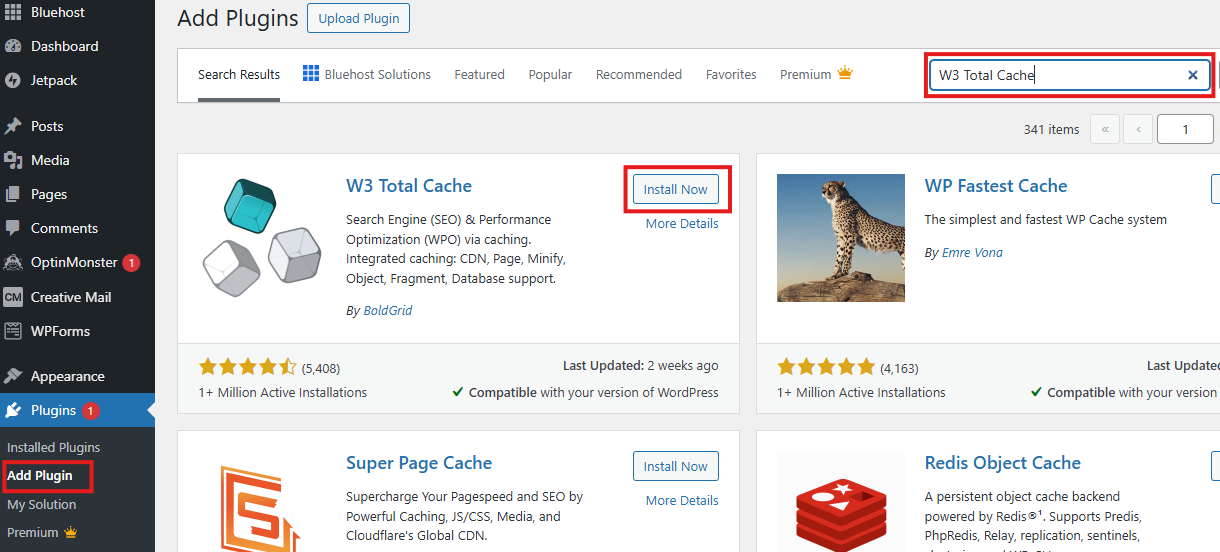Clear the plugin search with X icon

tap(1192, 75)
